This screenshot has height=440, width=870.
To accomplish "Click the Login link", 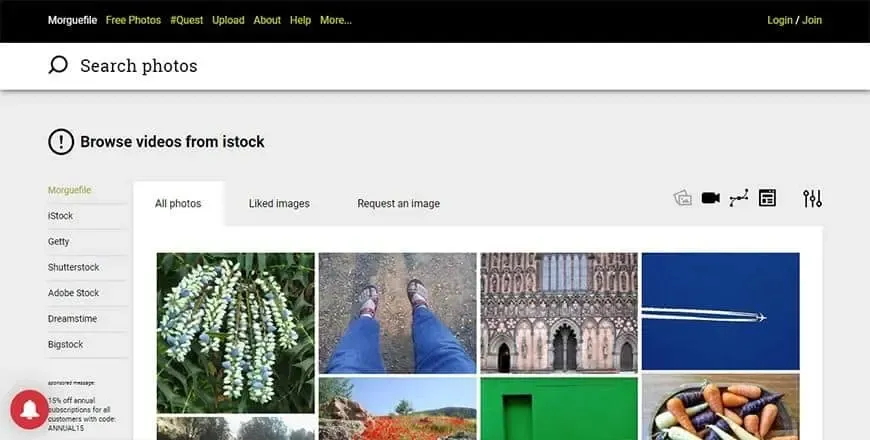I will 780,20.
